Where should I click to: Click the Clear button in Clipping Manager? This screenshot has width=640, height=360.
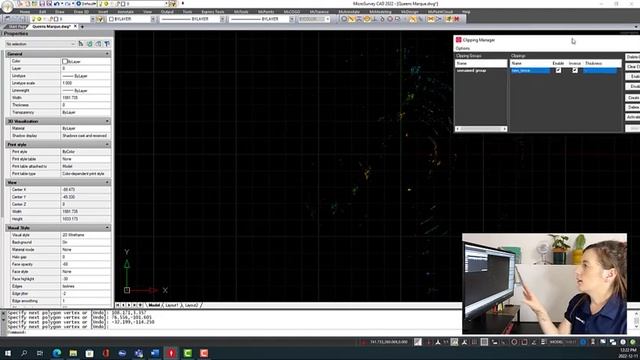click(x=633, y=67)
